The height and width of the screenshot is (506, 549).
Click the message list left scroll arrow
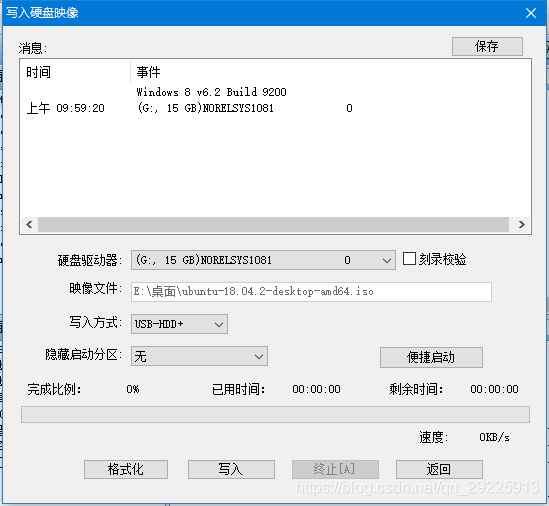click(x=29, y=224)
